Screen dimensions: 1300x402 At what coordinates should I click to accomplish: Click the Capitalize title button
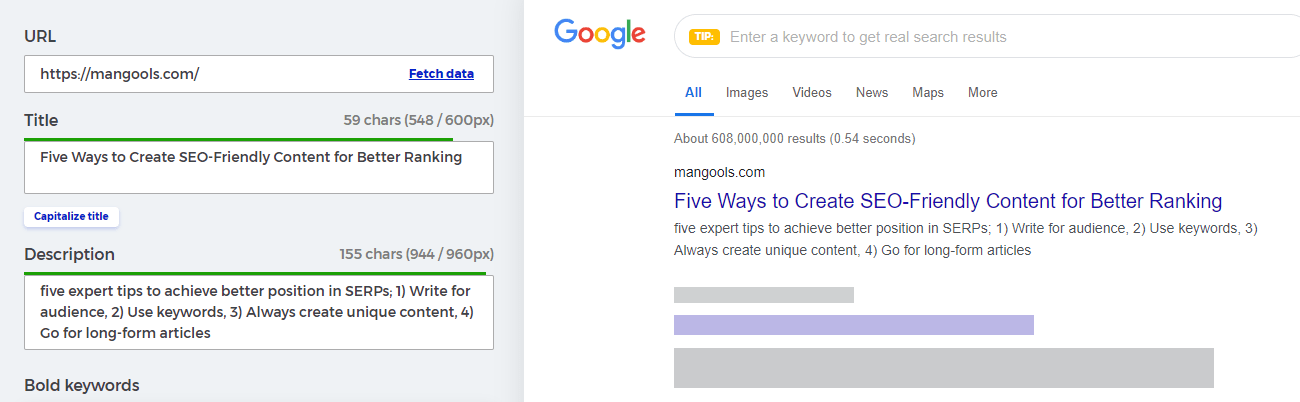[71, 216]
